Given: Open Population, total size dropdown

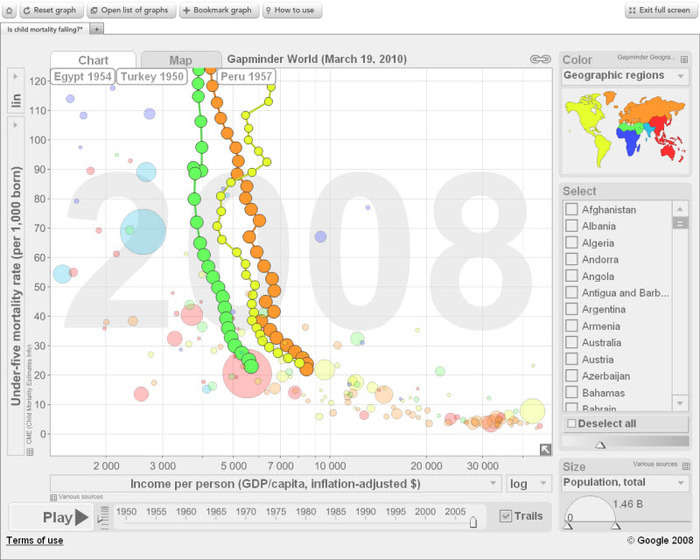Looking at the screenshot, I should click(x=625, y=483).
